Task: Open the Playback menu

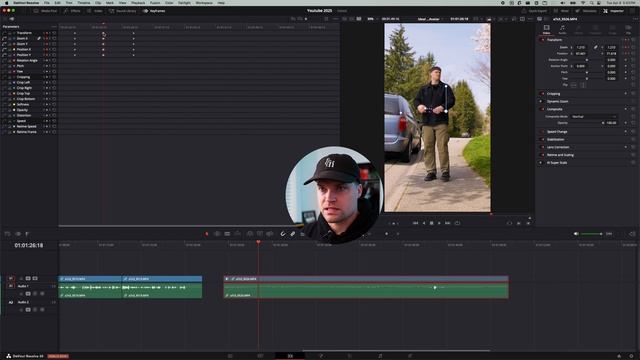Action: (x=138, y=3)
